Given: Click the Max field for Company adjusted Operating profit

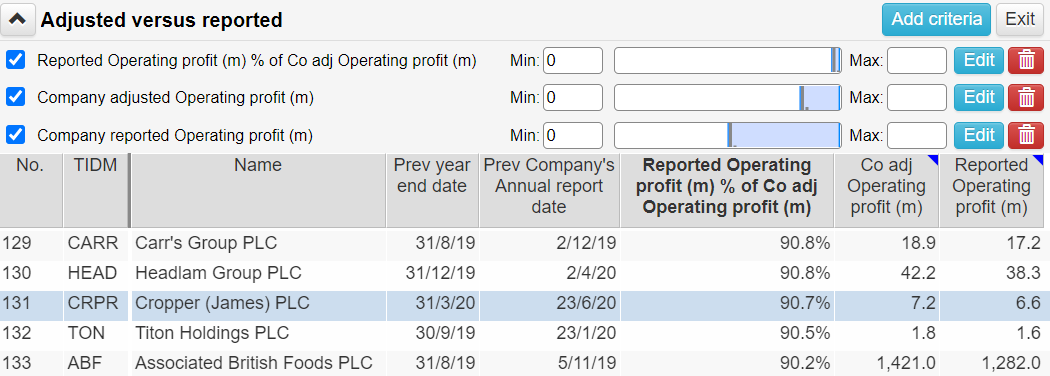Looking at the screenshot, I should 917,98.
